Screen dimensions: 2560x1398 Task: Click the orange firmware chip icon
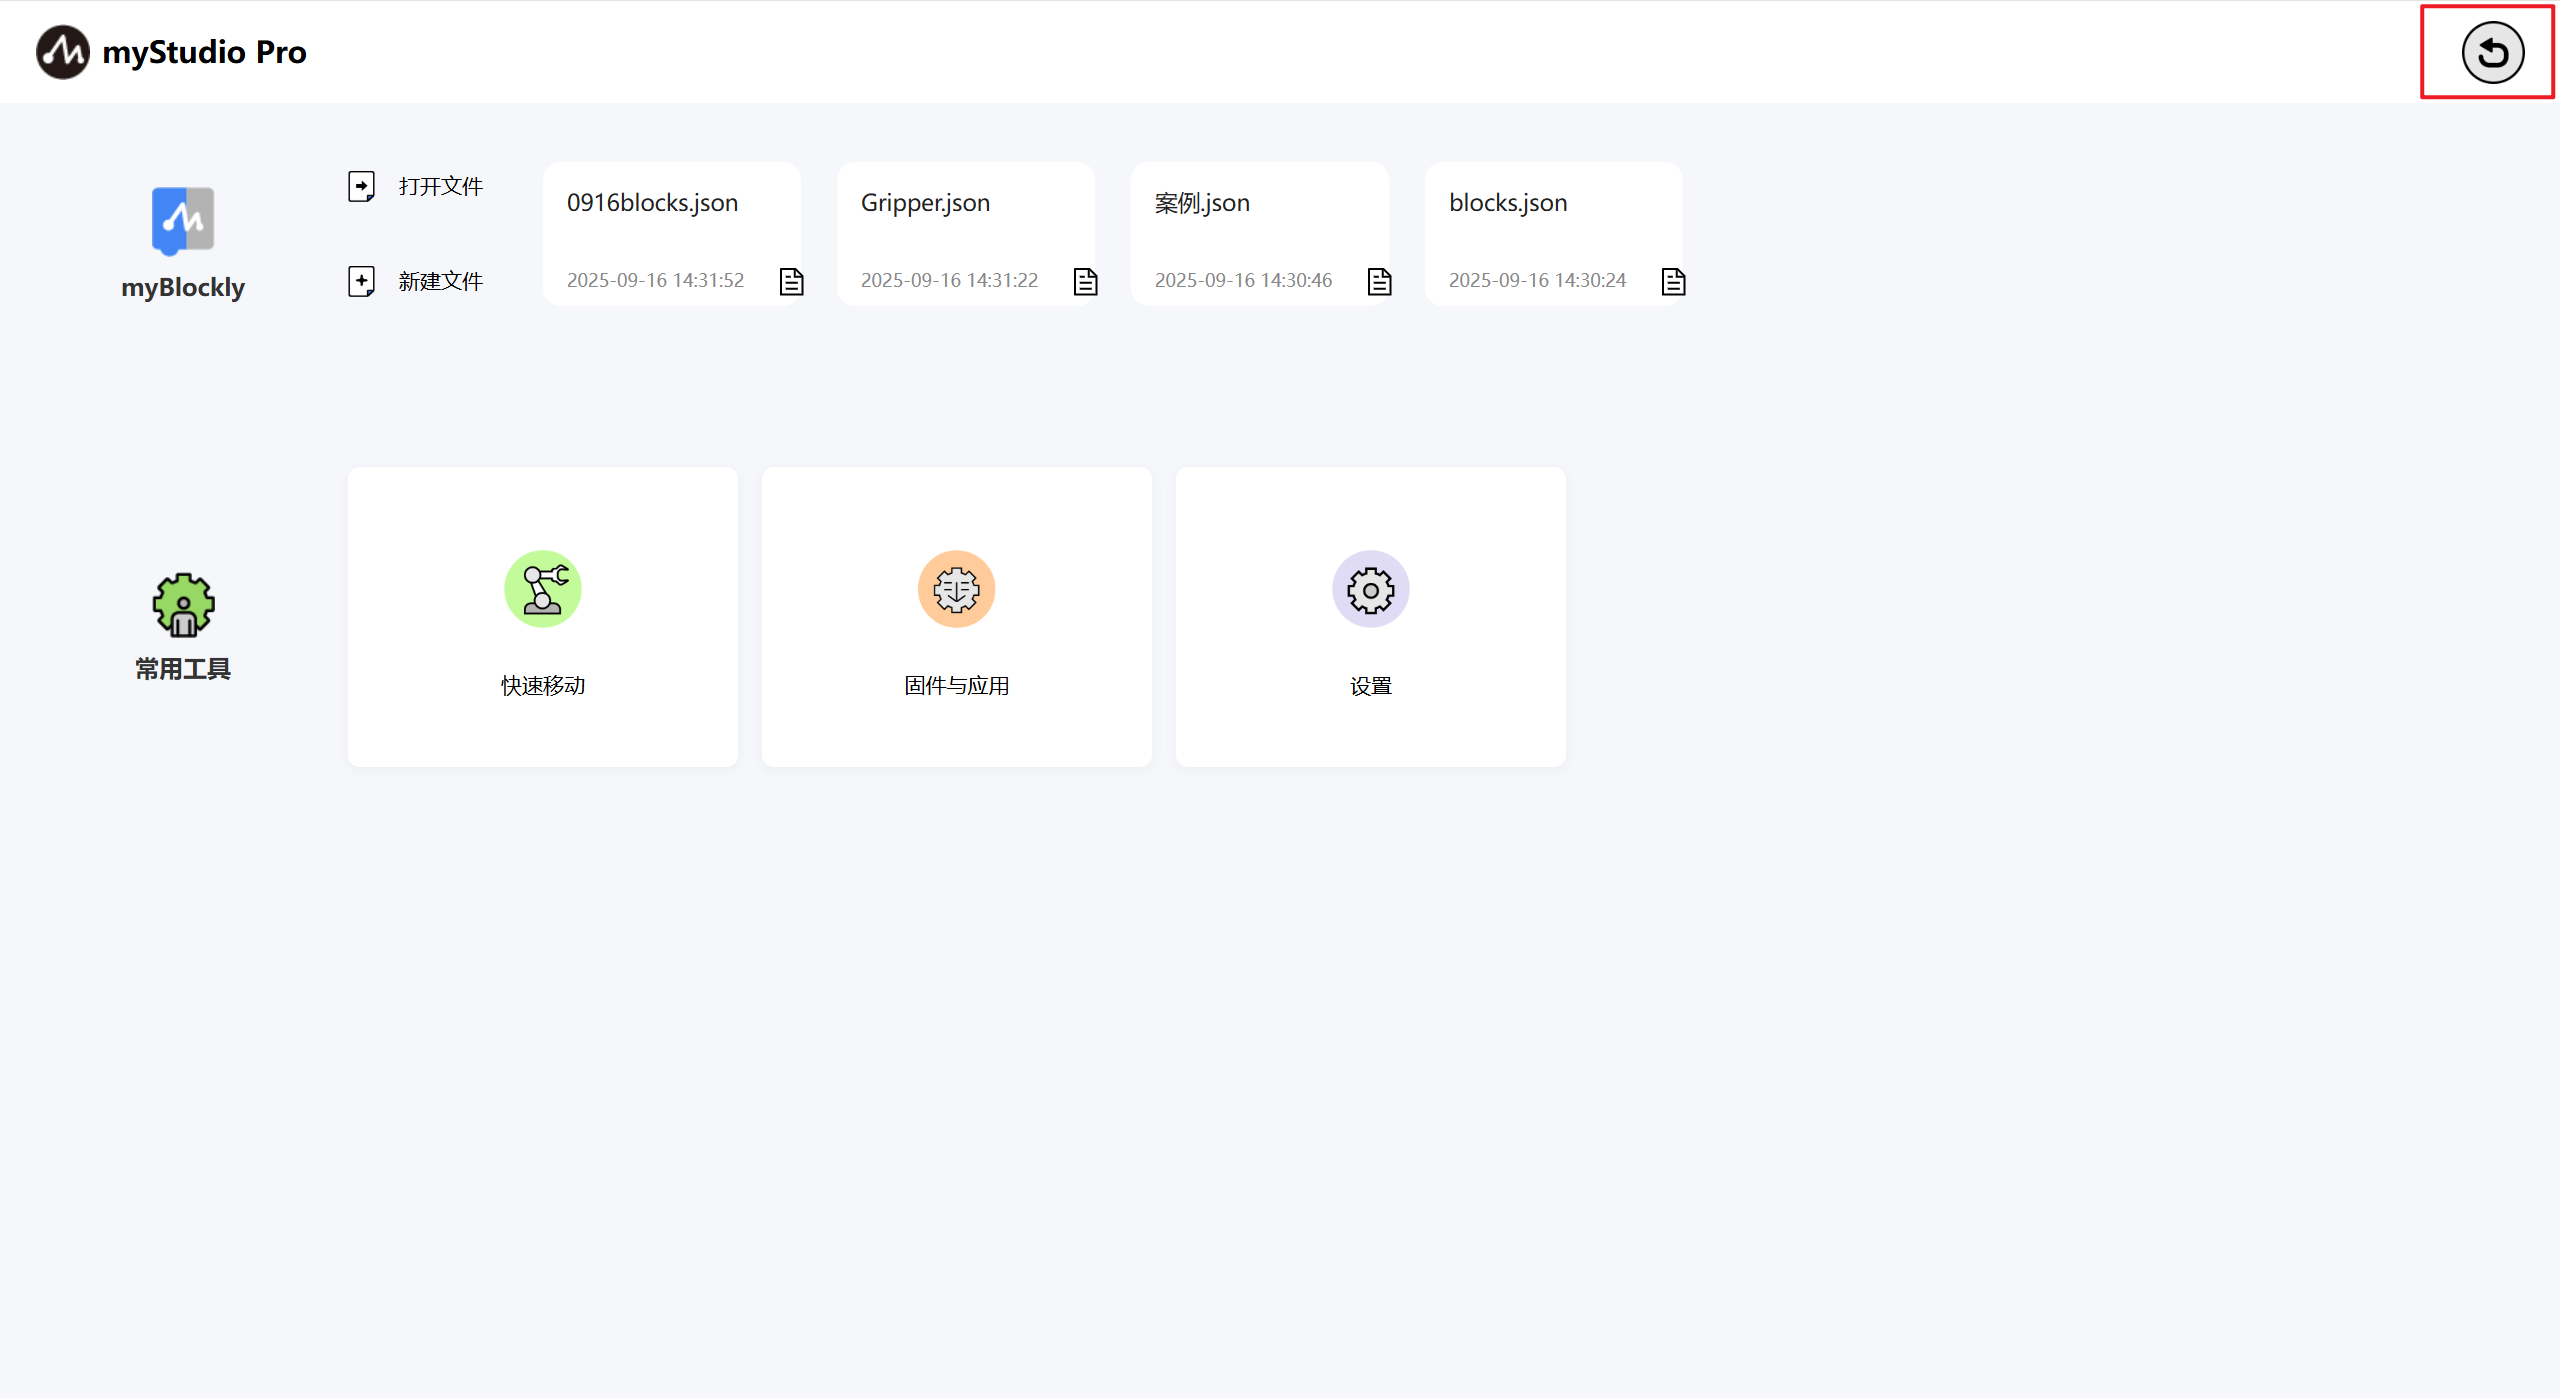point(956,589)
